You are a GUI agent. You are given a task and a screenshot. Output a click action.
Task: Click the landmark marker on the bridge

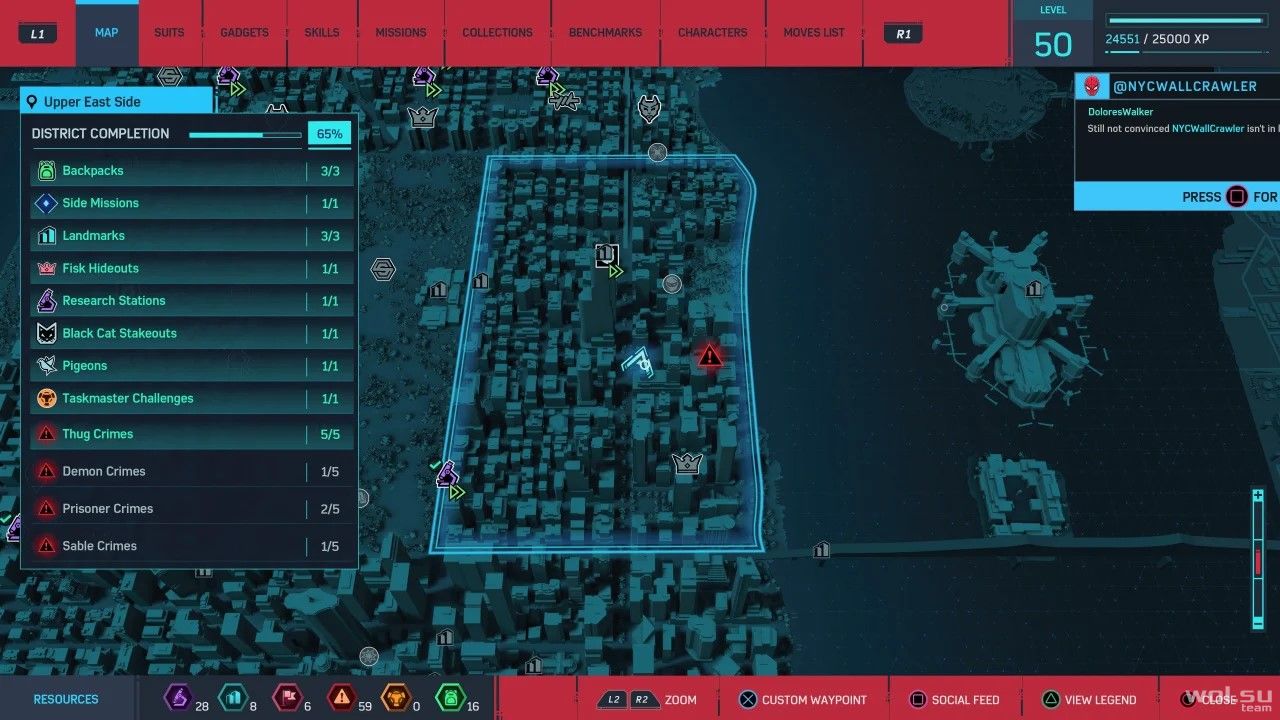tap(822, 550)
